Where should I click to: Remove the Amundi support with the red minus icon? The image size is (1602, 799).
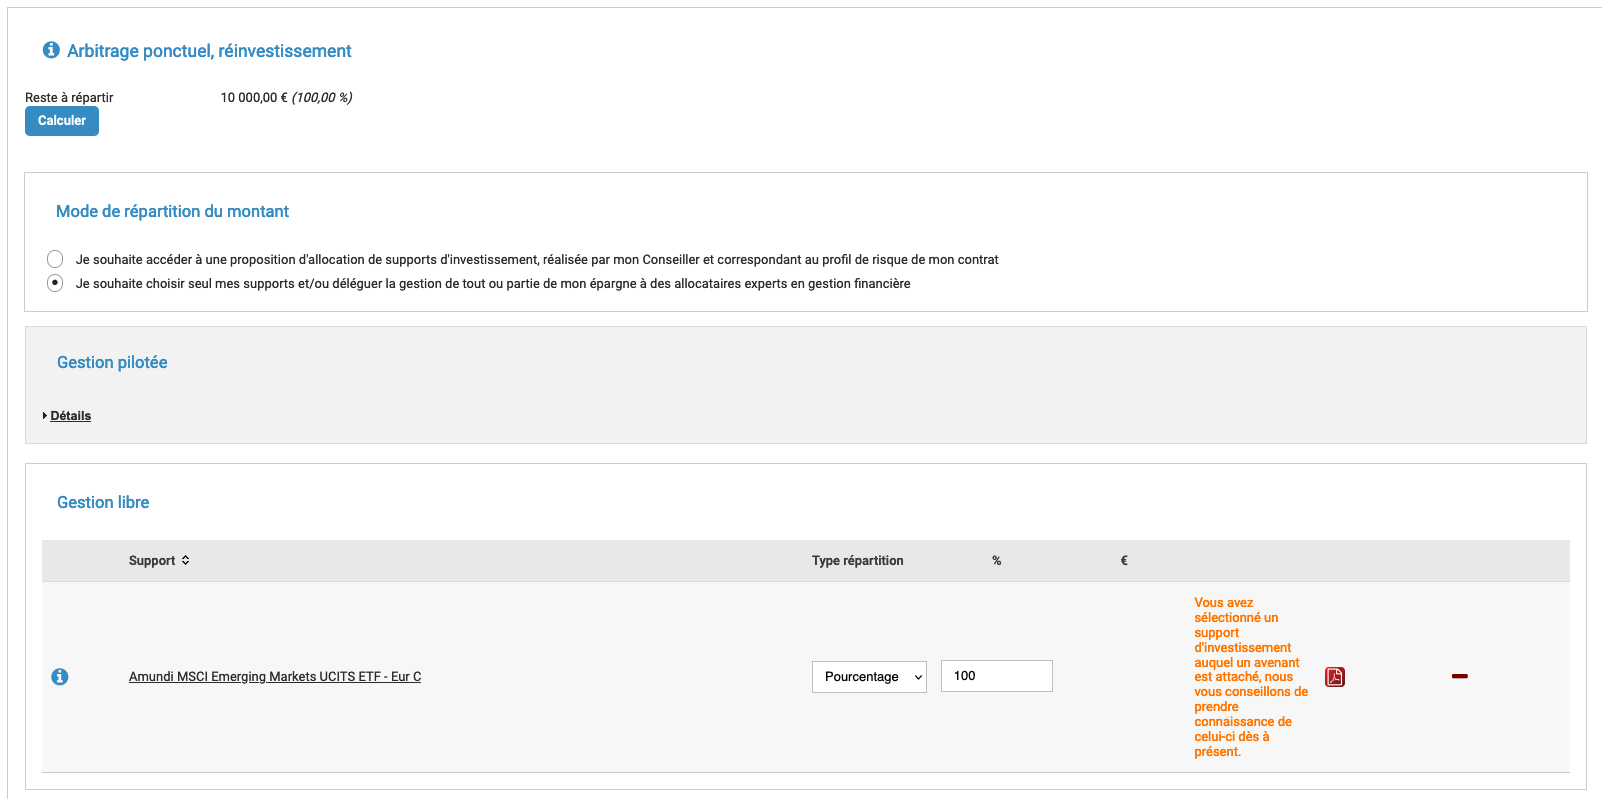point(1460,676)
